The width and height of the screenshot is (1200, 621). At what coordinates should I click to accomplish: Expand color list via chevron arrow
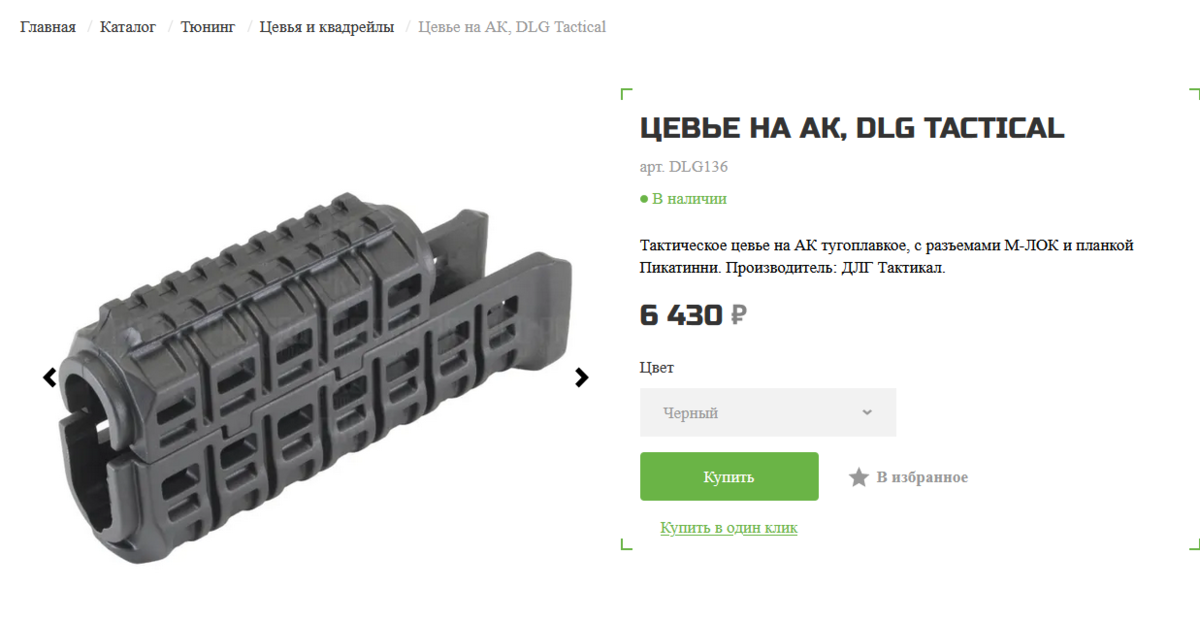[867, 412]
